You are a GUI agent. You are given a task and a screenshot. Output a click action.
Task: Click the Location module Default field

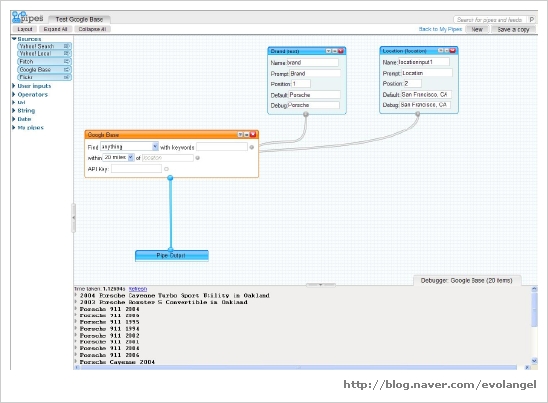(426, 94)
